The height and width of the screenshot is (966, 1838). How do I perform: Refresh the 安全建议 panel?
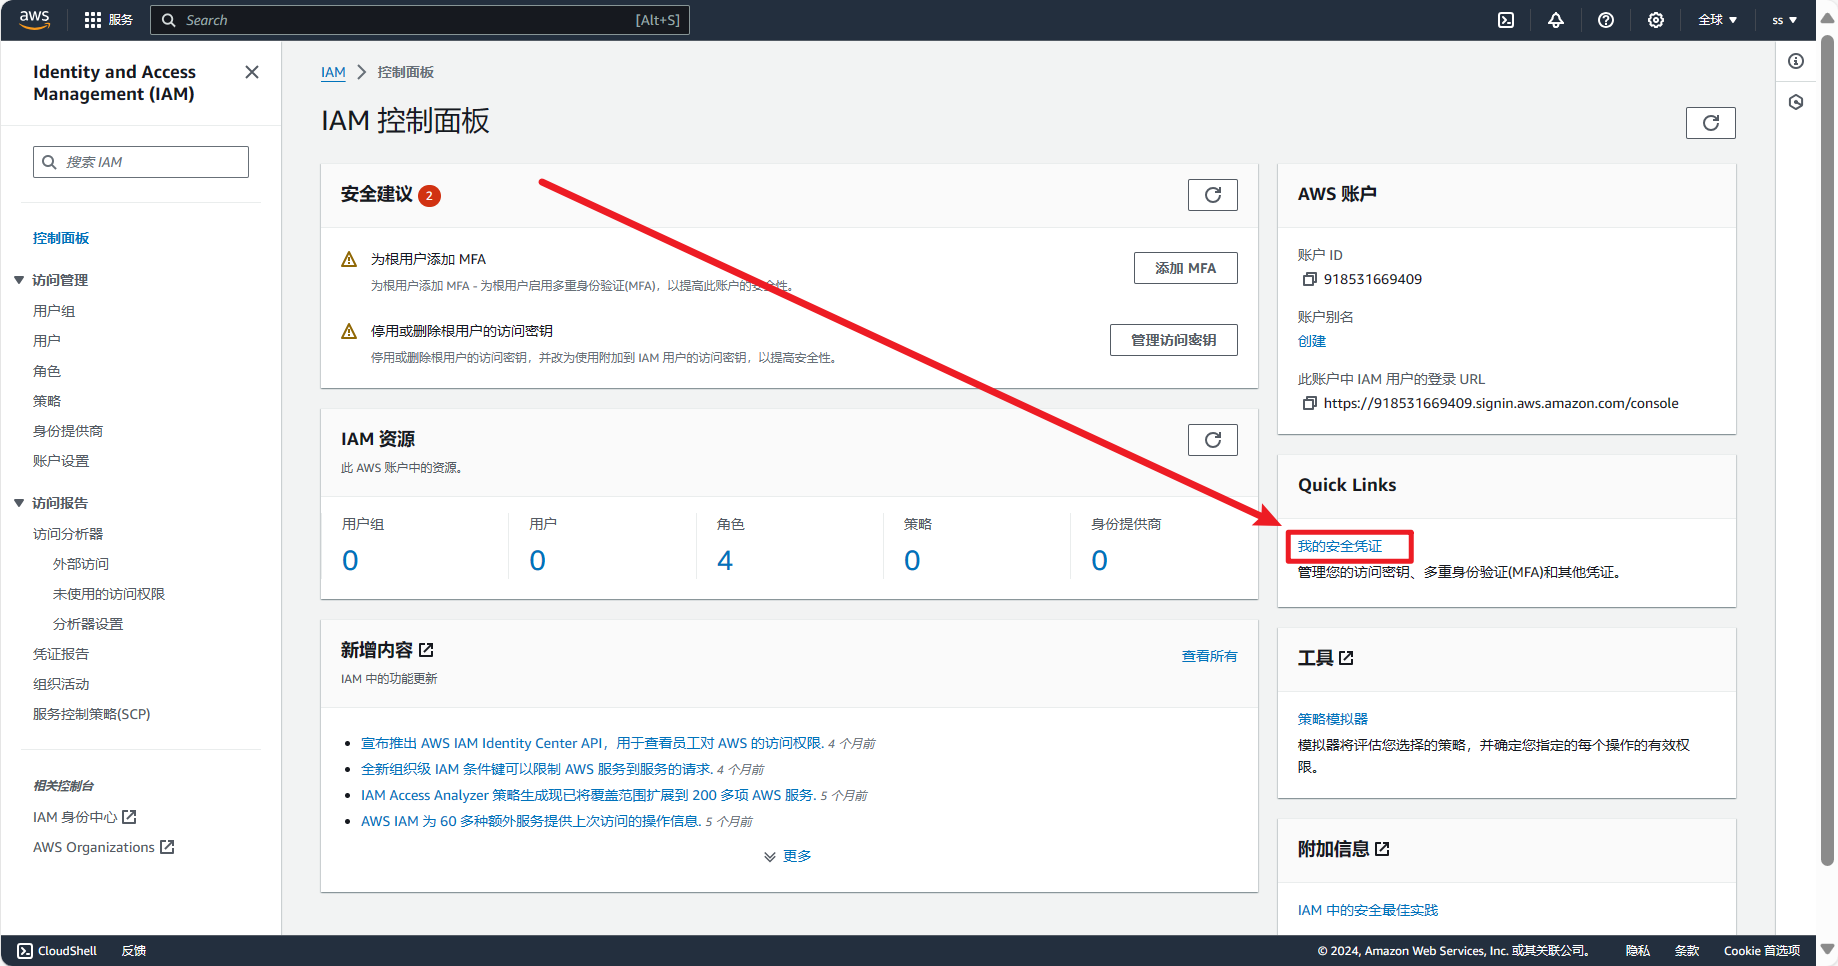click(1212, 195)
